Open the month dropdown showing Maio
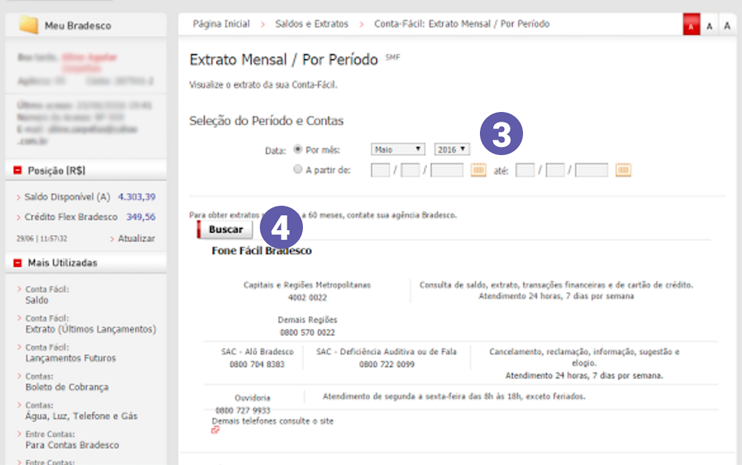The width and height of the screenshot is (742, 465). click(398, 149)
